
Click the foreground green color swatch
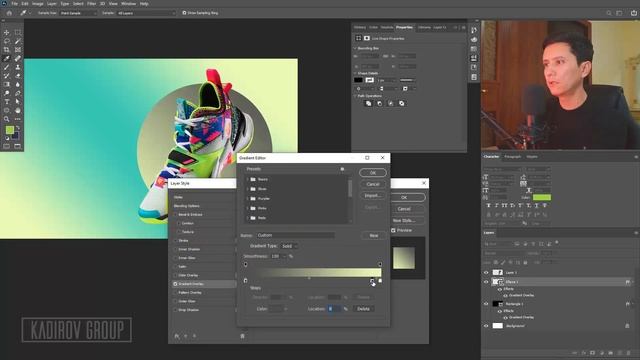(9, 130)
